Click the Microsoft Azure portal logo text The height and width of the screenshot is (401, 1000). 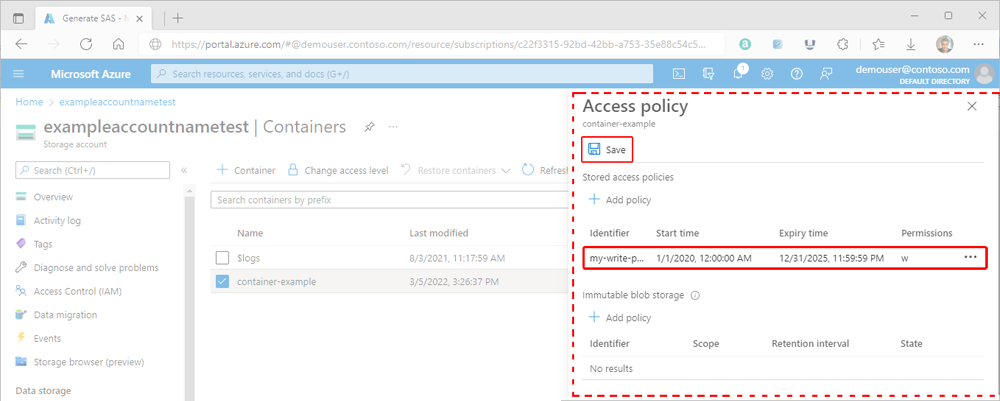click(91, 74)
